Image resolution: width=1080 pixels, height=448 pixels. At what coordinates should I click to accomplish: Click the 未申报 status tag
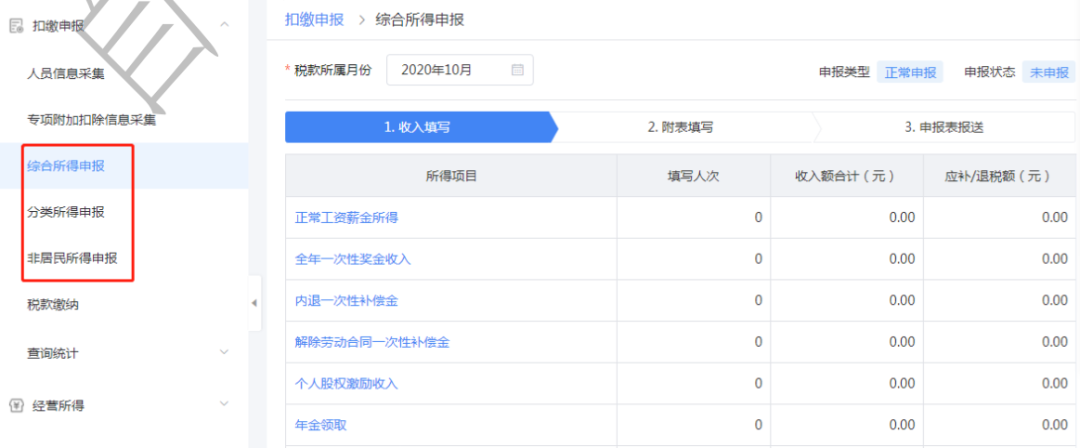(1049, 72)
